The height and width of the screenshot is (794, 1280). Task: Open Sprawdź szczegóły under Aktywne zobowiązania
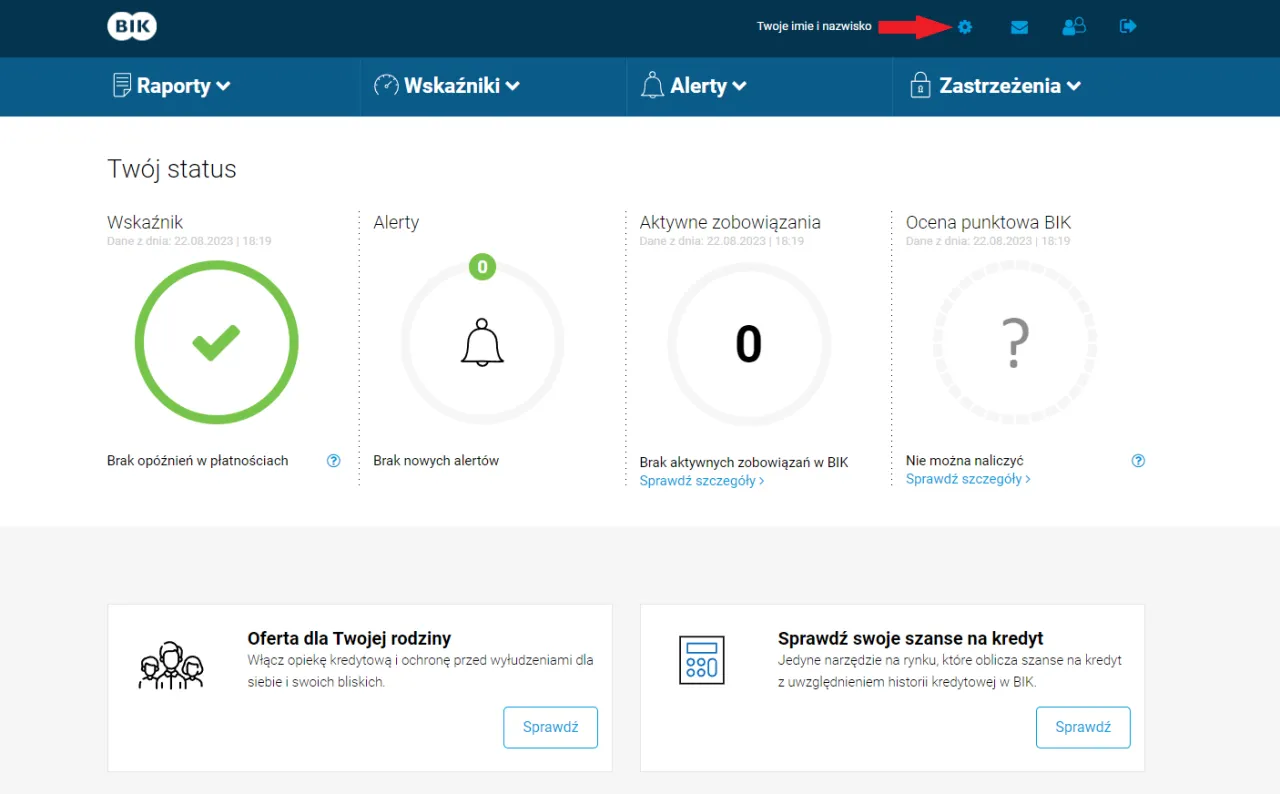tap(701, 480)
